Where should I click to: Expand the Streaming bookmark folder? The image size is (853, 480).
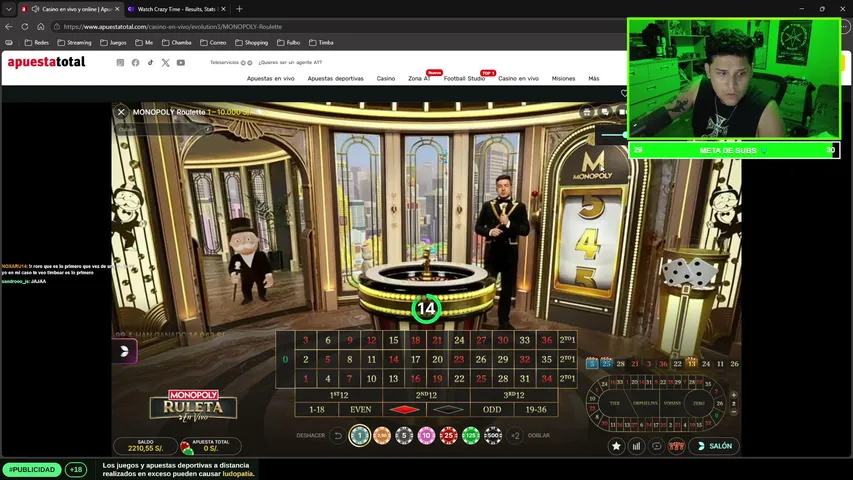pyautogui.click(x=75, y=42)
